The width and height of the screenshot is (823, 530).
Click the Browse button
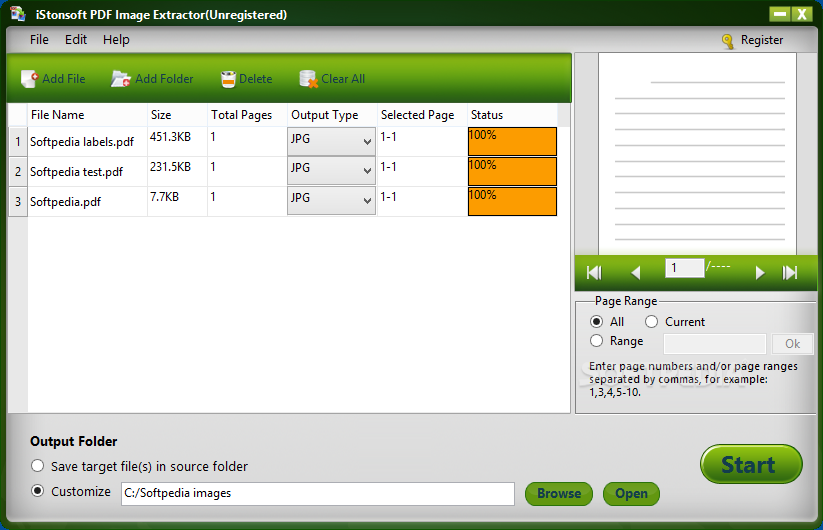point(559,494)
